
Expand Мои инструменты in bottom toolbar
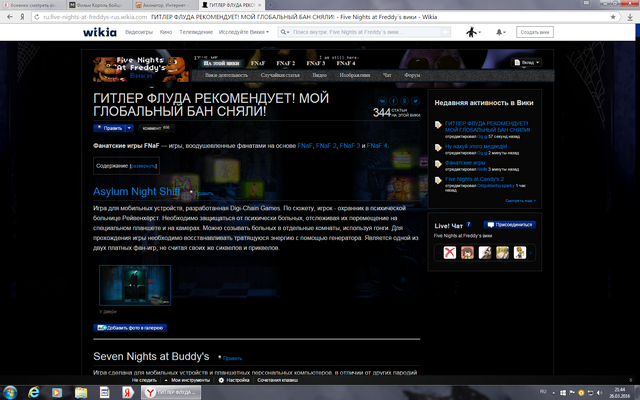(x=187, y=380)
